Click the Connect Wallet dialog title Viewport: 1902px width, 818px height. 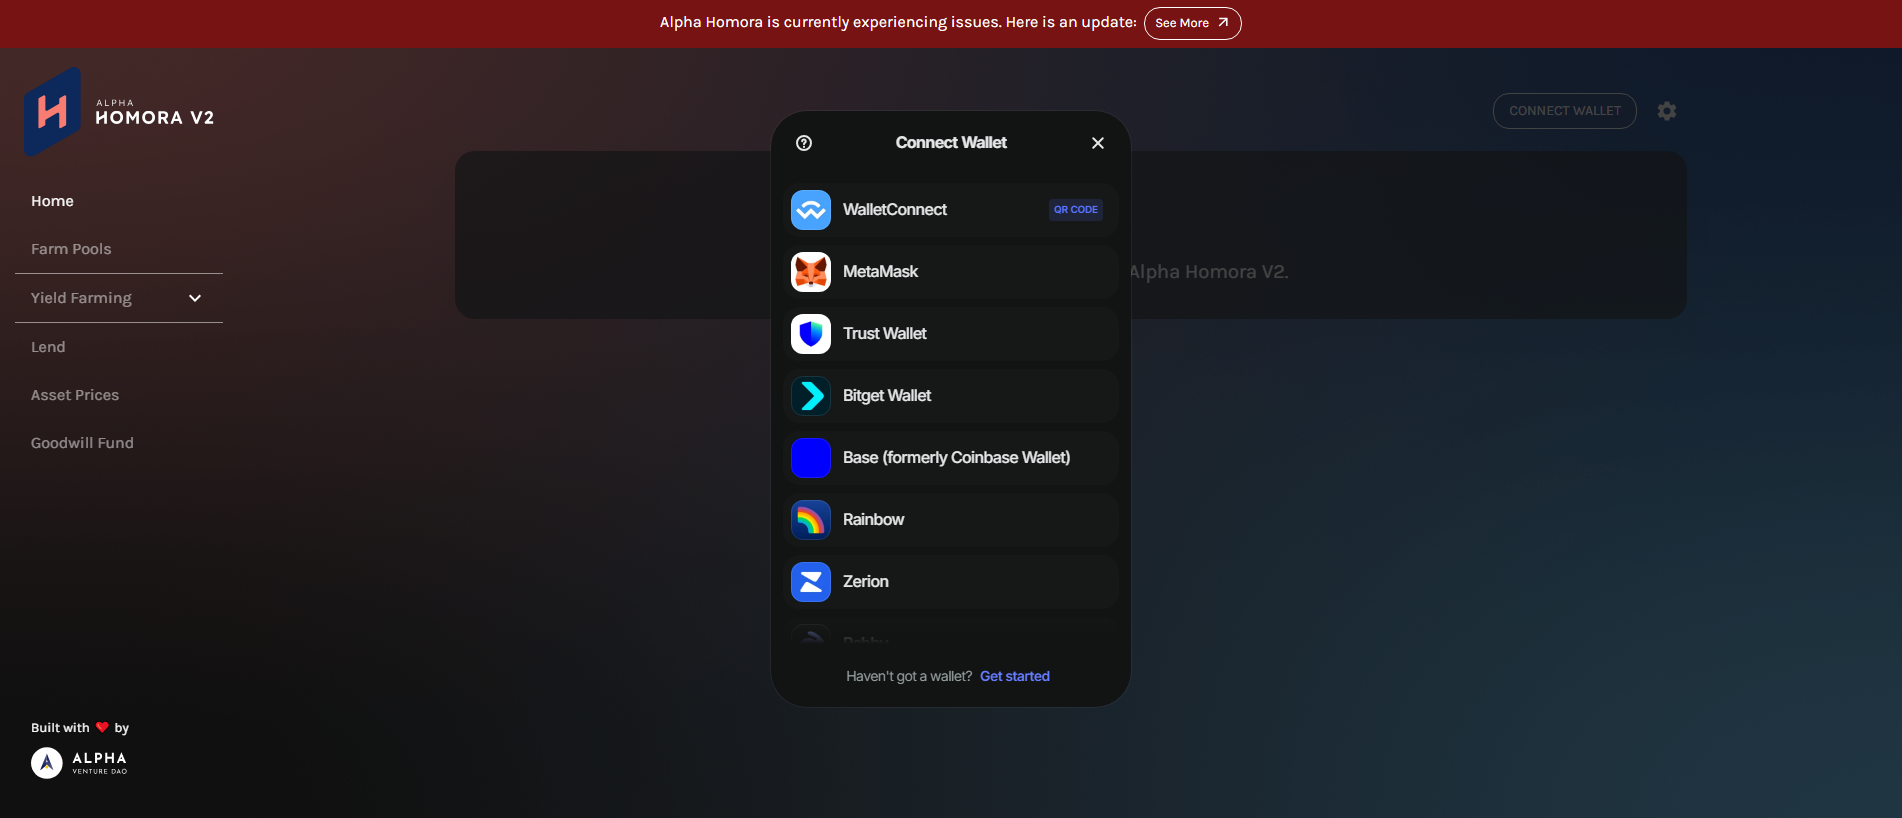(x=951, y=143)
